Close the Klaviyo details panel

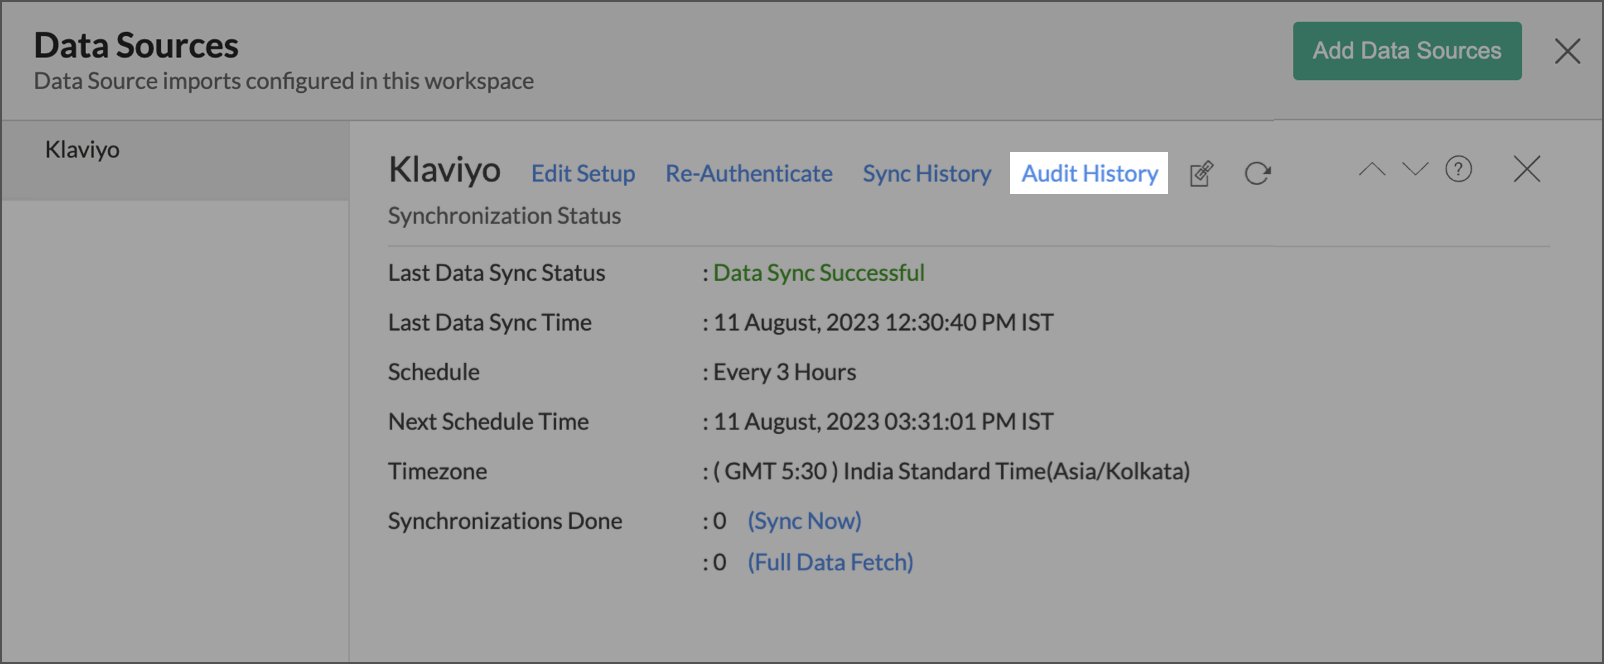pos(1527,169)
